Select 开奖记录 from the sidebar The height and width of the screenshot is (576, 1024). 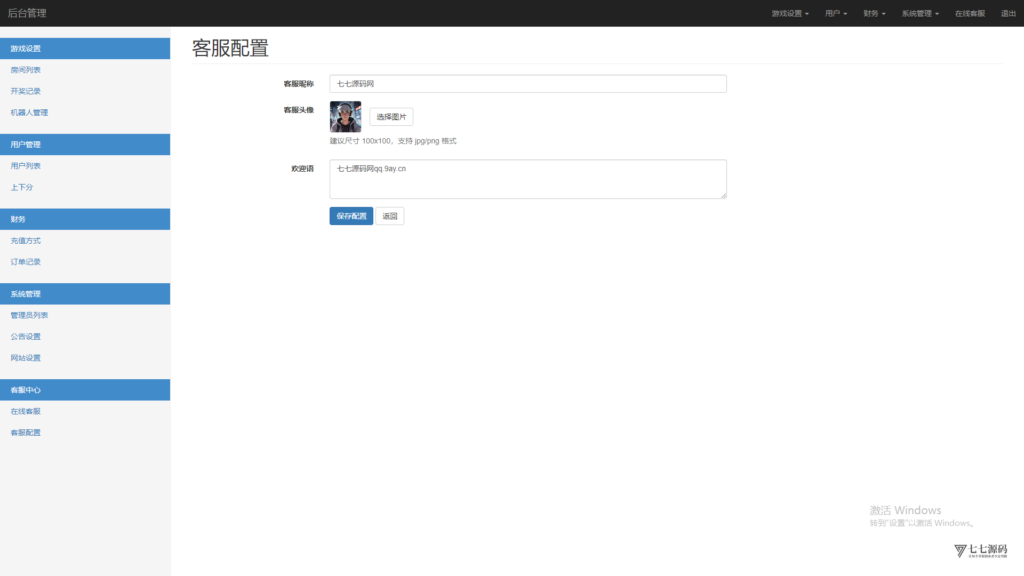26,91
